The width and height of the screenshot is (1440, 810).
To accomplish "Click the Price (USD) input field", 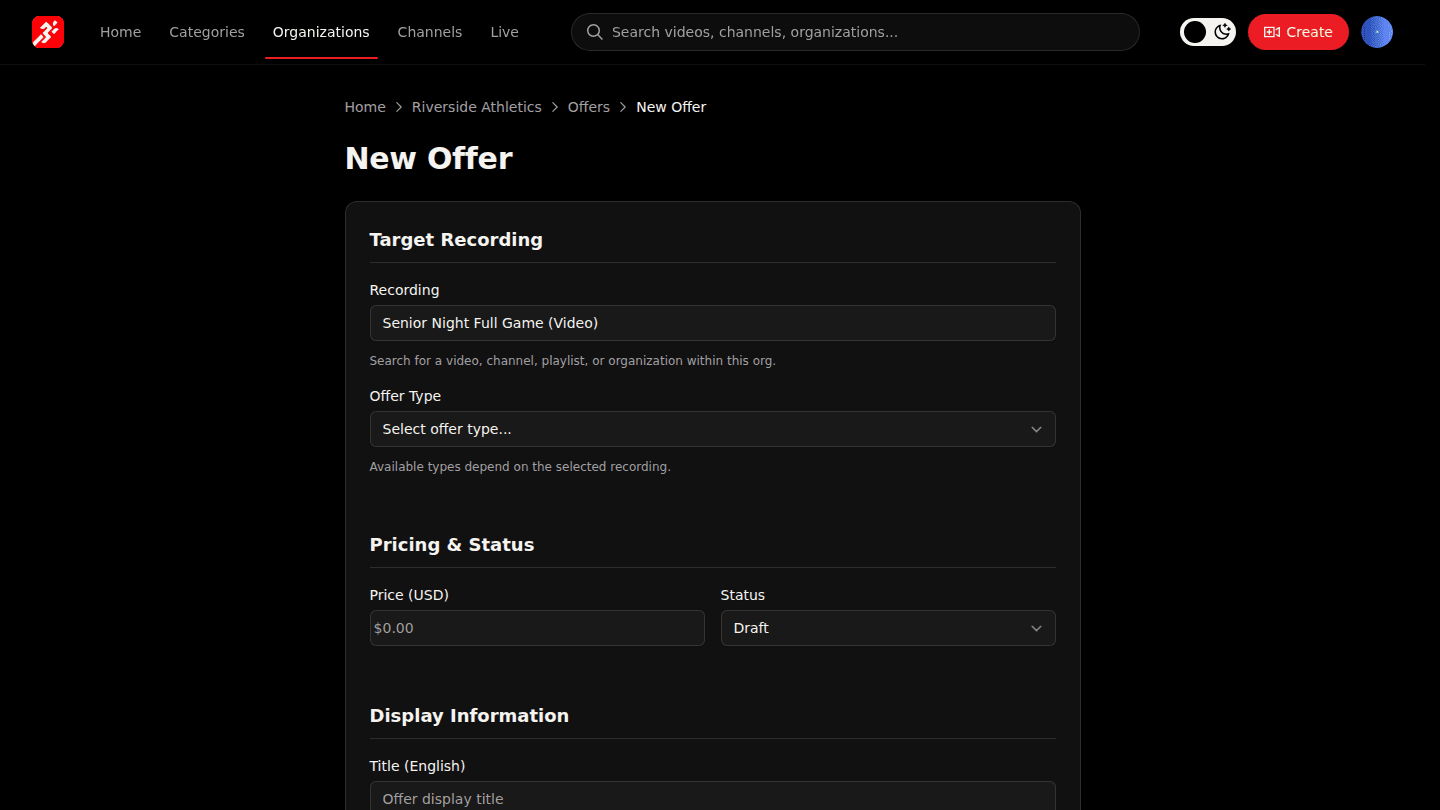I will pyautogui.click(x=537, y=628).
